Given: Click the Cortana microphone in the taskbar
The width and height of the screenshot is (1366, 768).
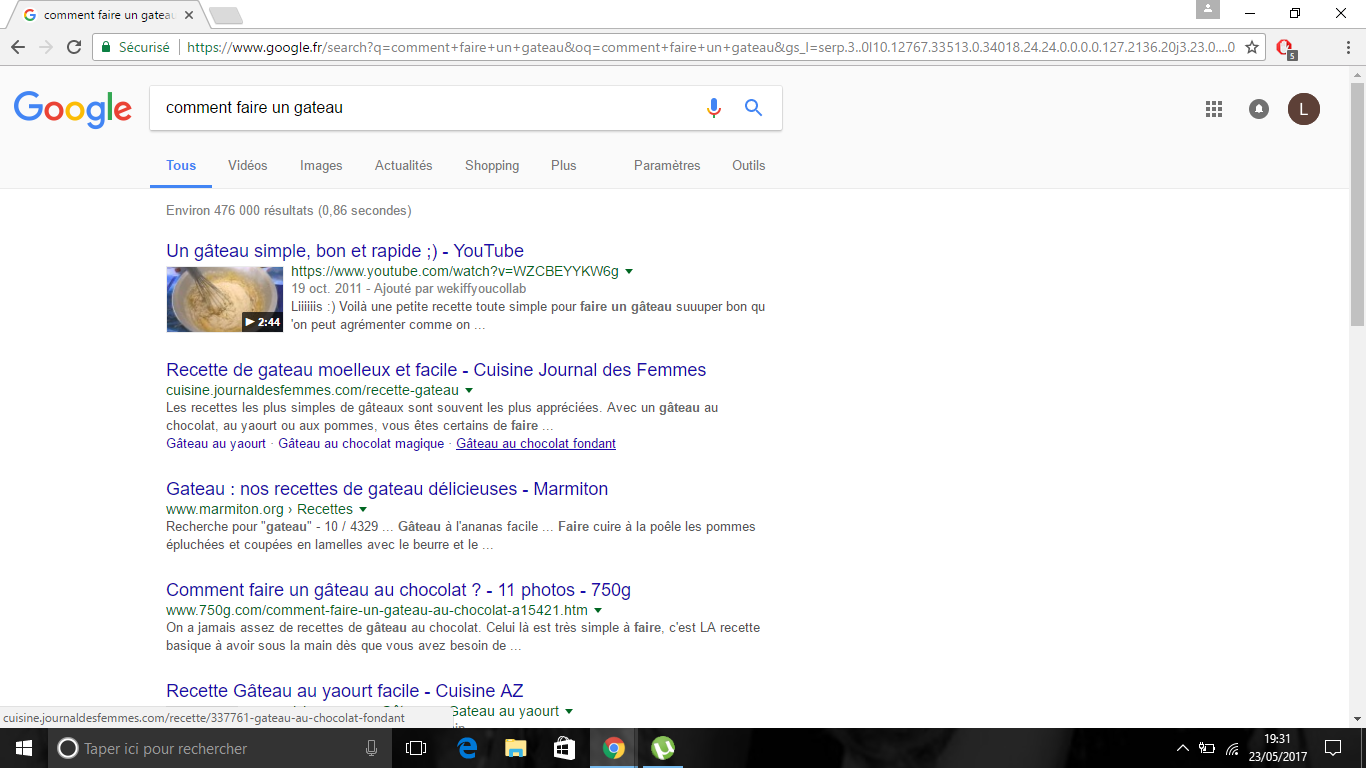Looking at the screenshot, I should point(372,748).
